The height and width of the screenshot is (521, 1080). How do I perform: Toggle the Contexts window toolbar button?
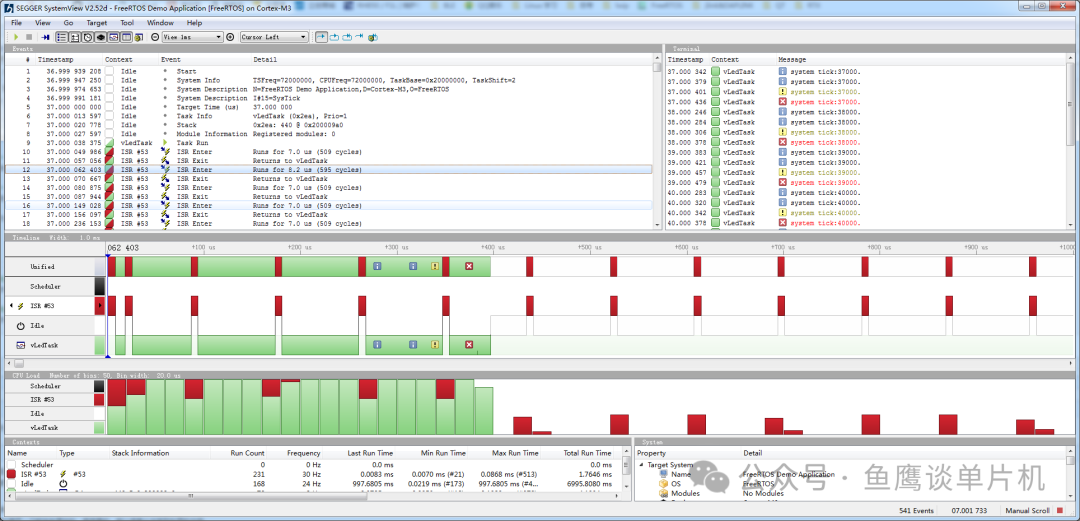114,37
